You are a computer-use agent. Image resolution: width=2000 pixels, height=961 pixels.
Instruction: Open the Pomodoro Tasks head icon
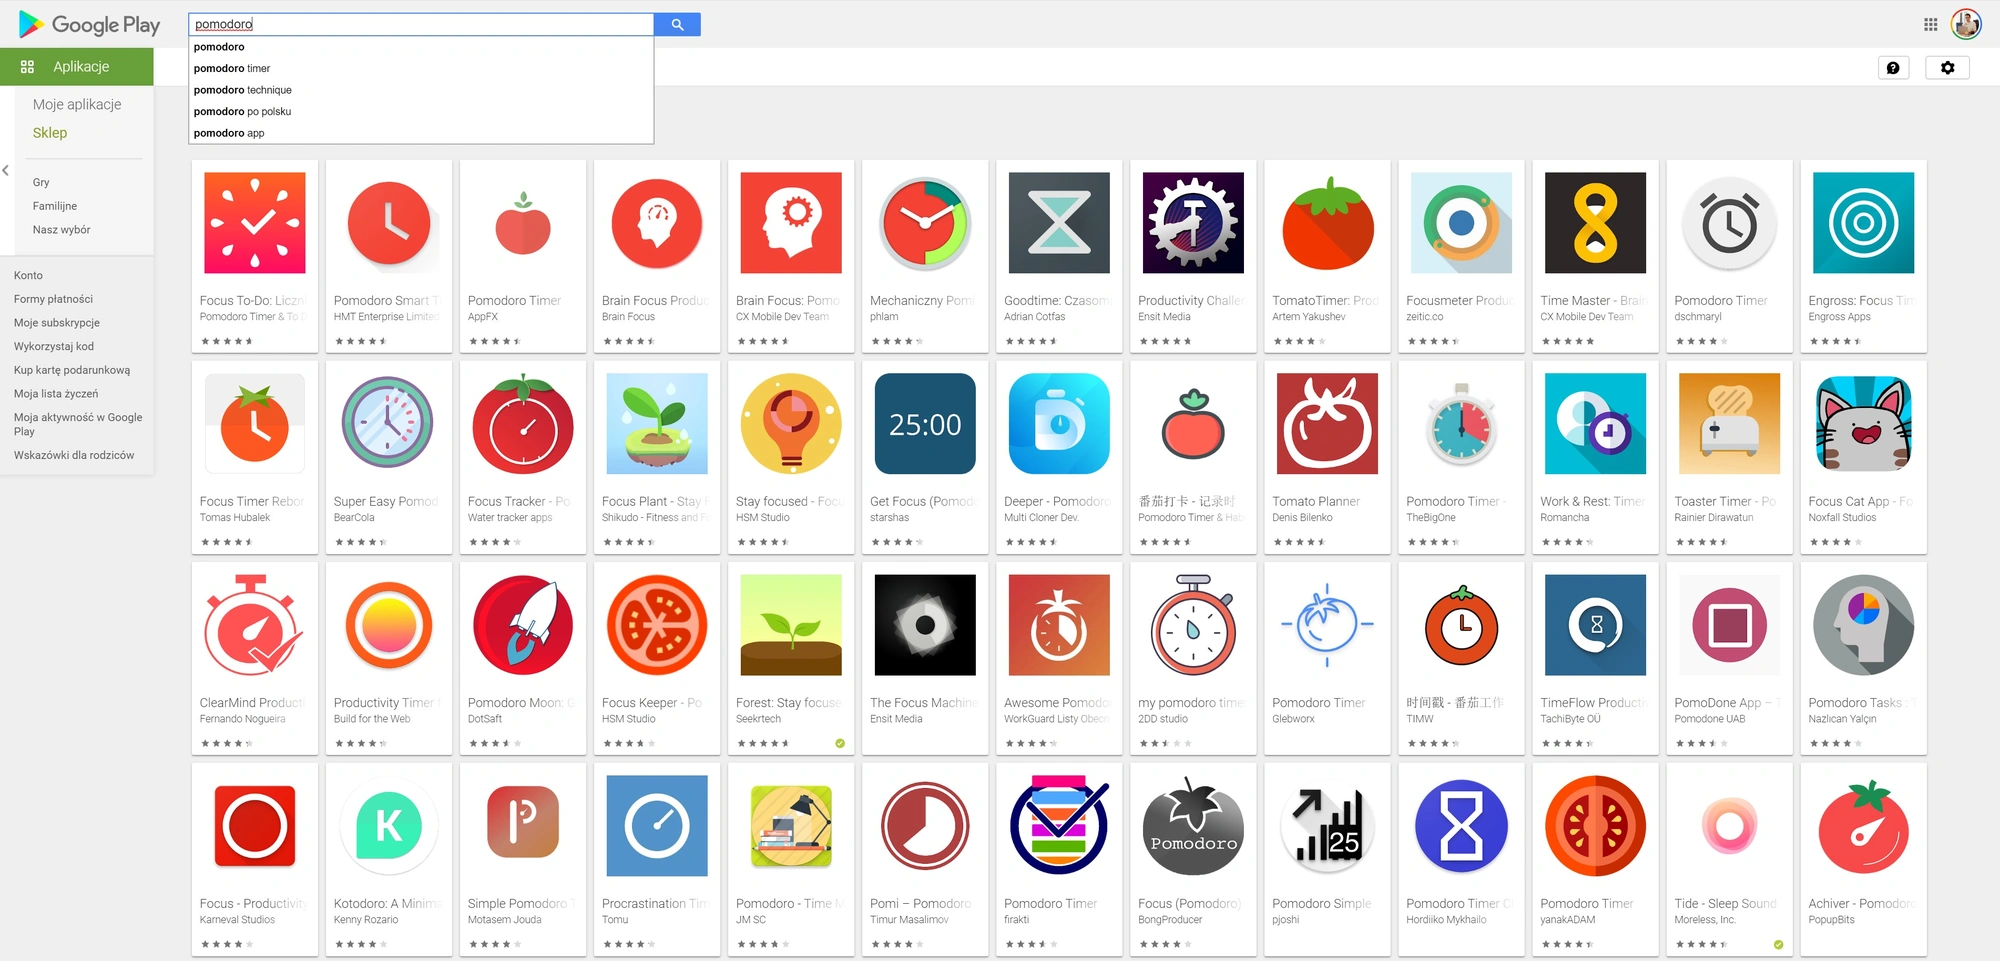pos(1863,625)
